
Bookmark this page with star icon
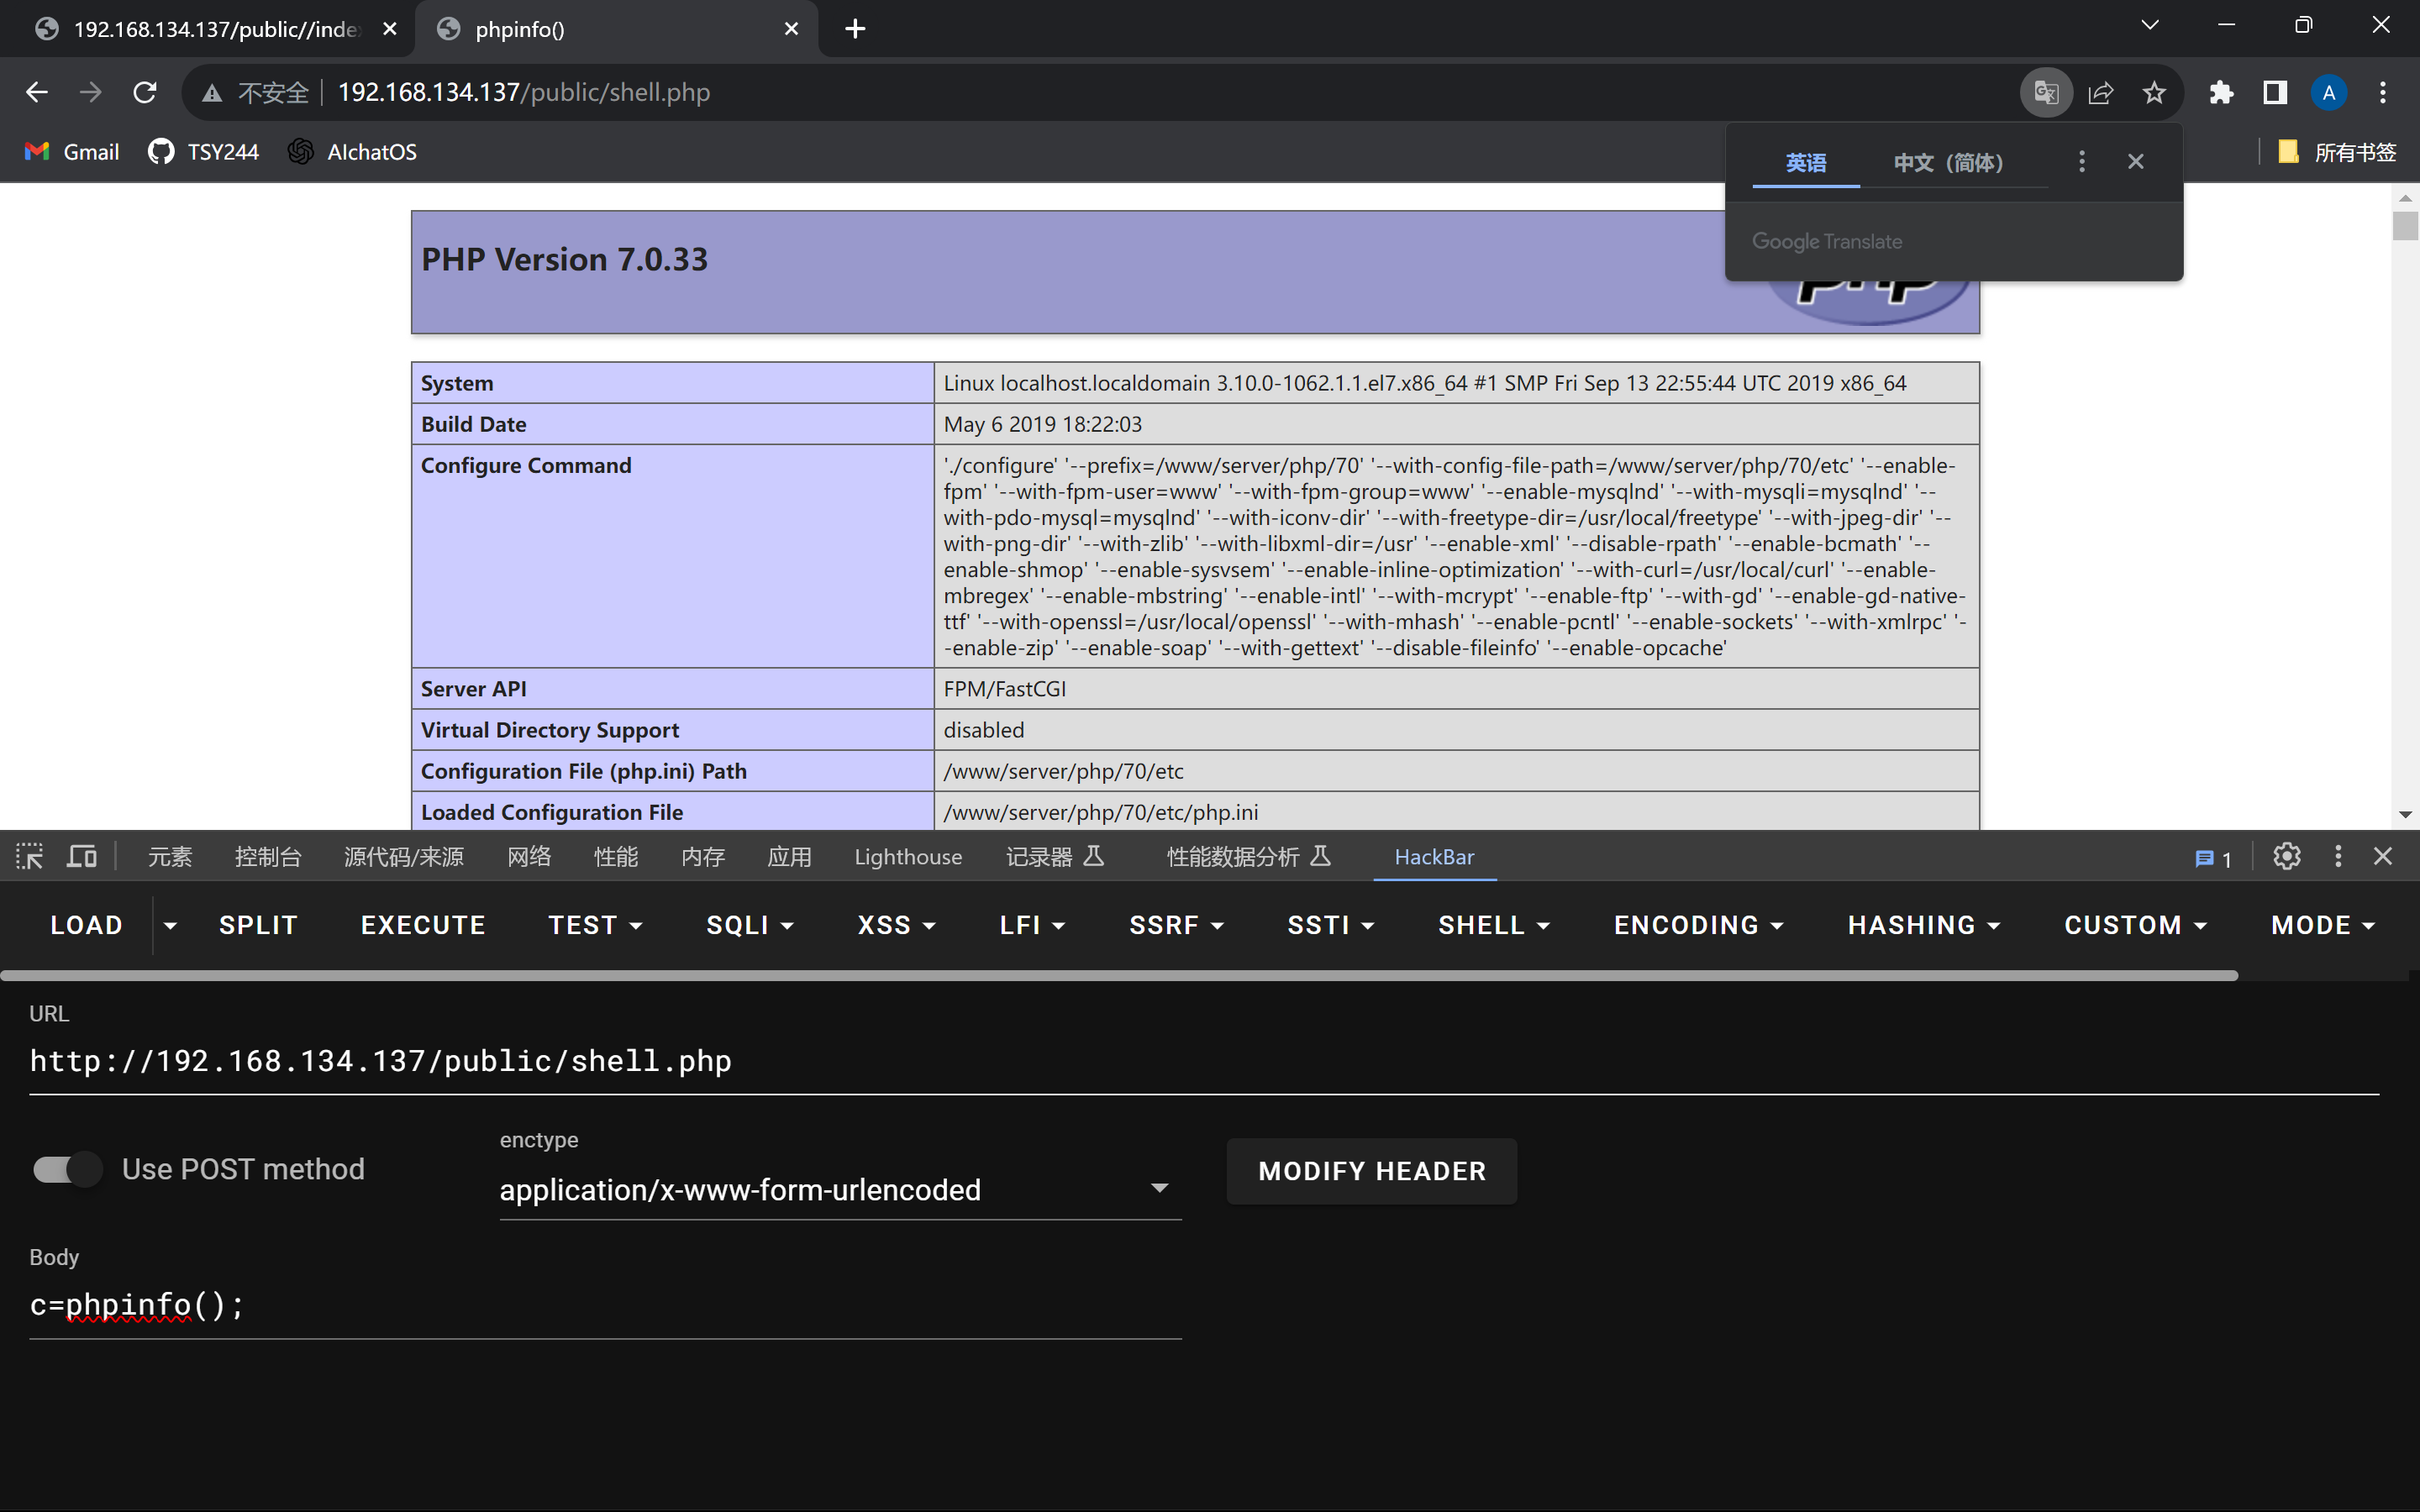click(2154, 92)
